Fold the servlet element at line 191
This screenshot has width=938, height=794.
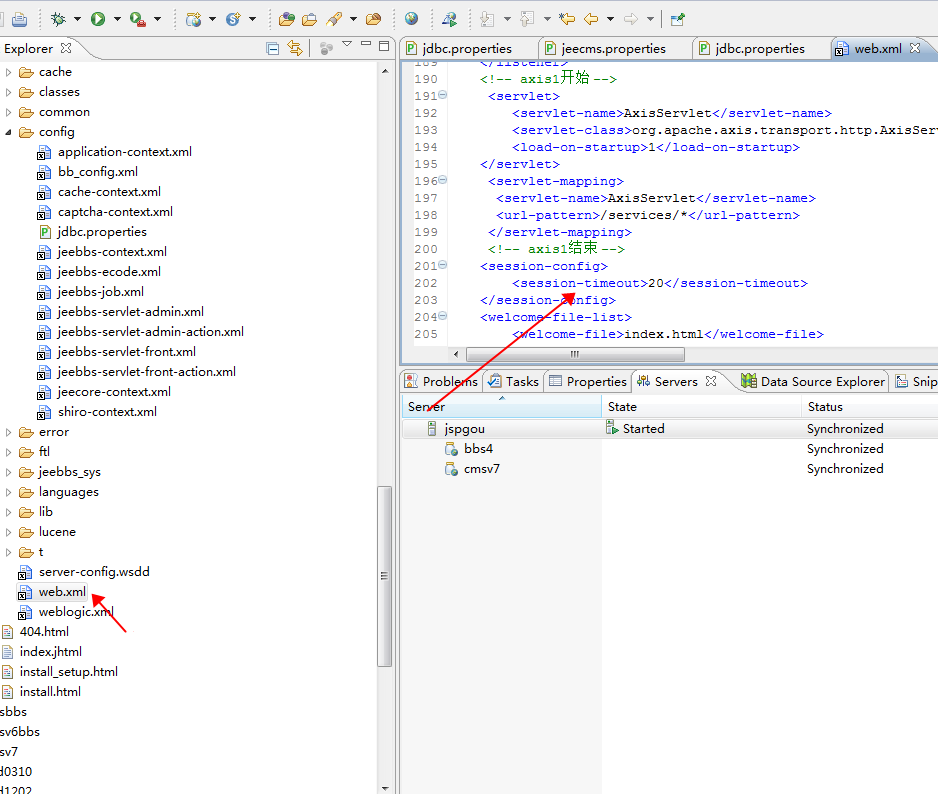coord(443,96)
